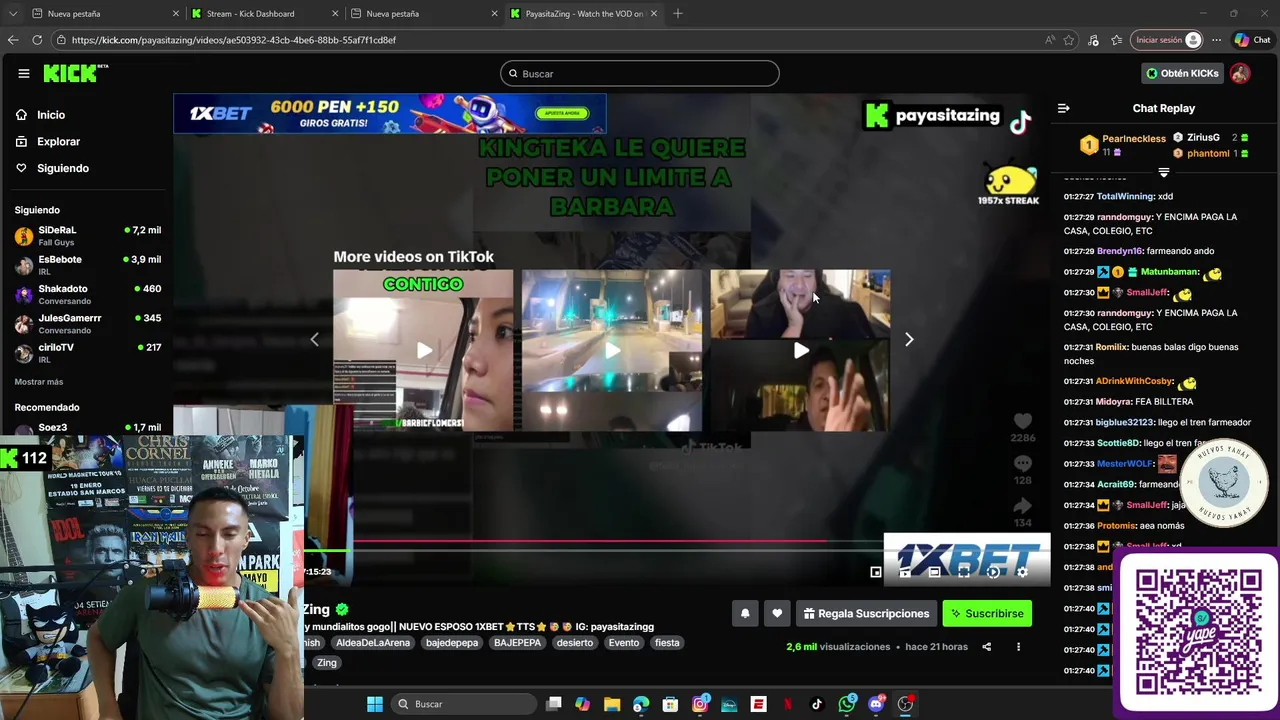Open EsBebote channel in following list
Viewport: 1280px width, 720px height.
coord(88,264)
